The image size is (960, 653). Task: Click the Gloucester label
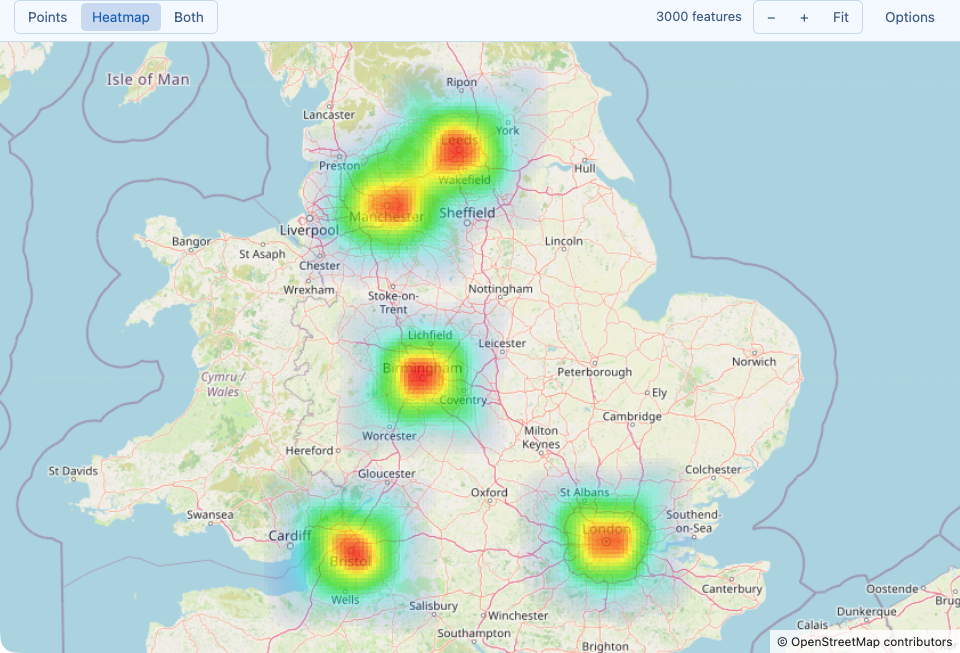(x=386, y=474)
